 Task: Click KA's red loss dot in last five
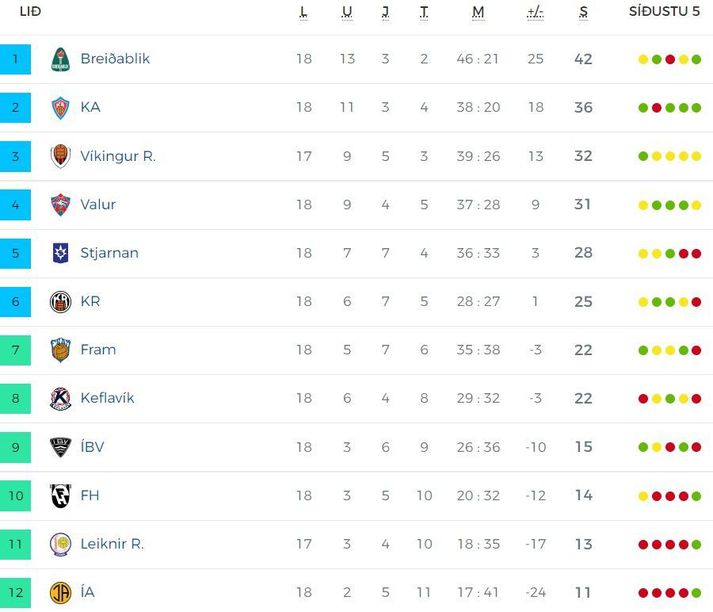coord(656,108)
